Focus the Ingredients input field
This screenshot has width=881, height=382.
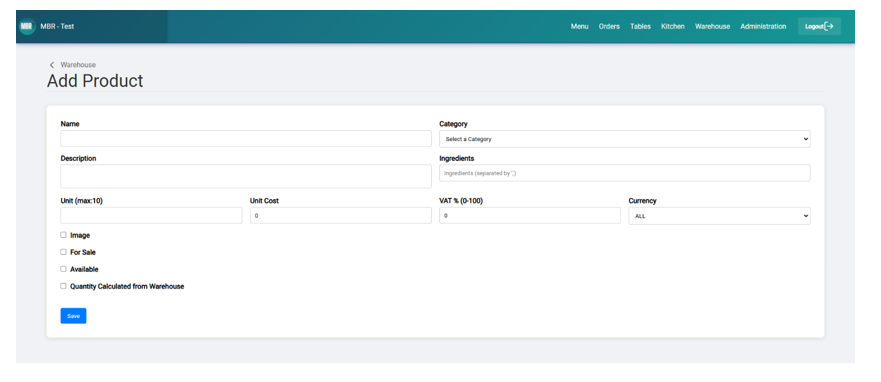click(x=624, y=173)
